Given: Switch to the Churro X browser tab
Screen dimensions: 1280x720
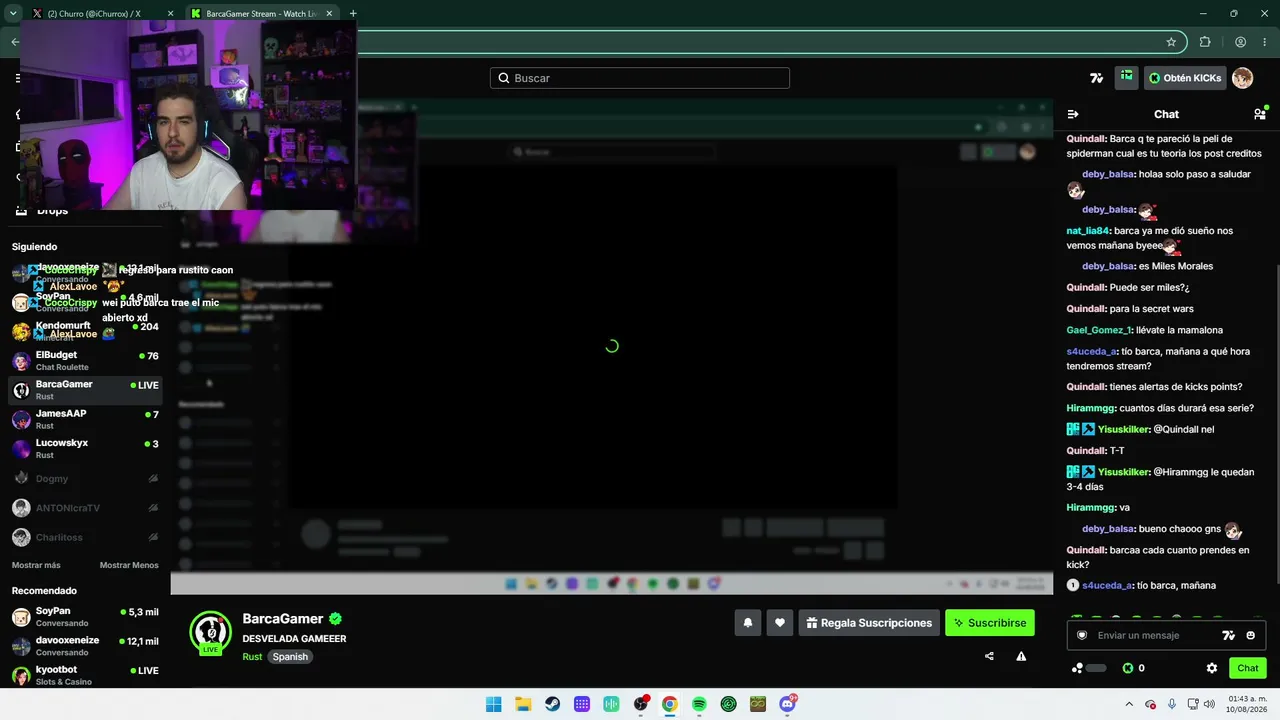Looking at the screenshot, I should 100,14.
